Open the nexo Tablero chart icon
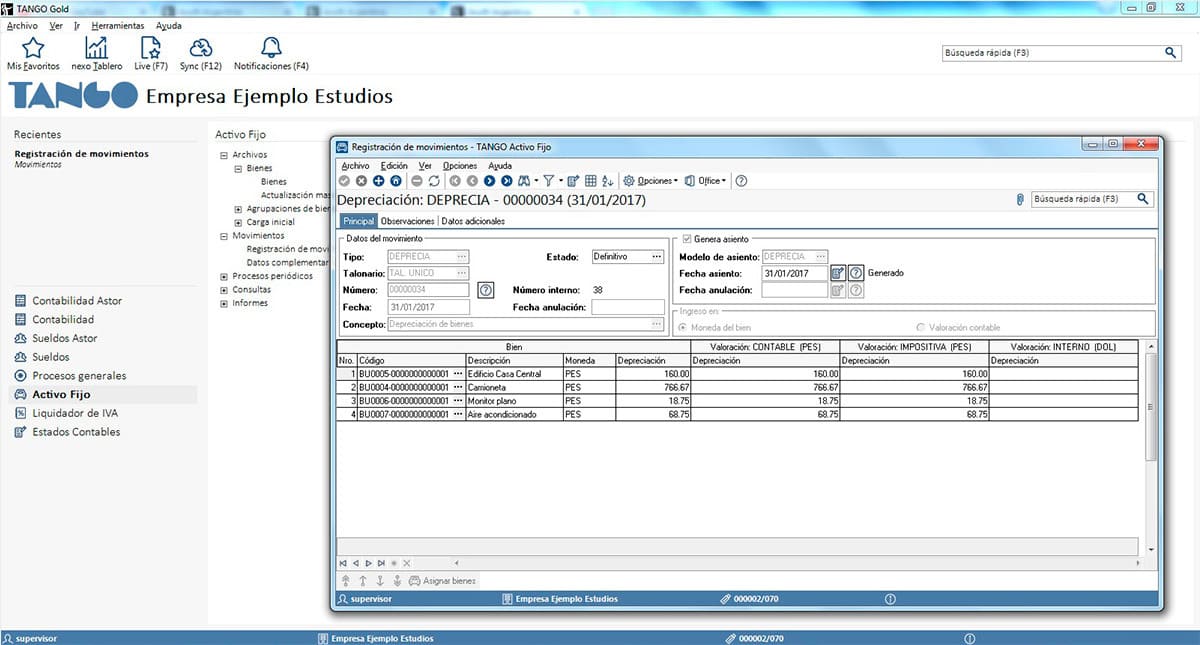 pyautogui.click(x=97, y=47)
